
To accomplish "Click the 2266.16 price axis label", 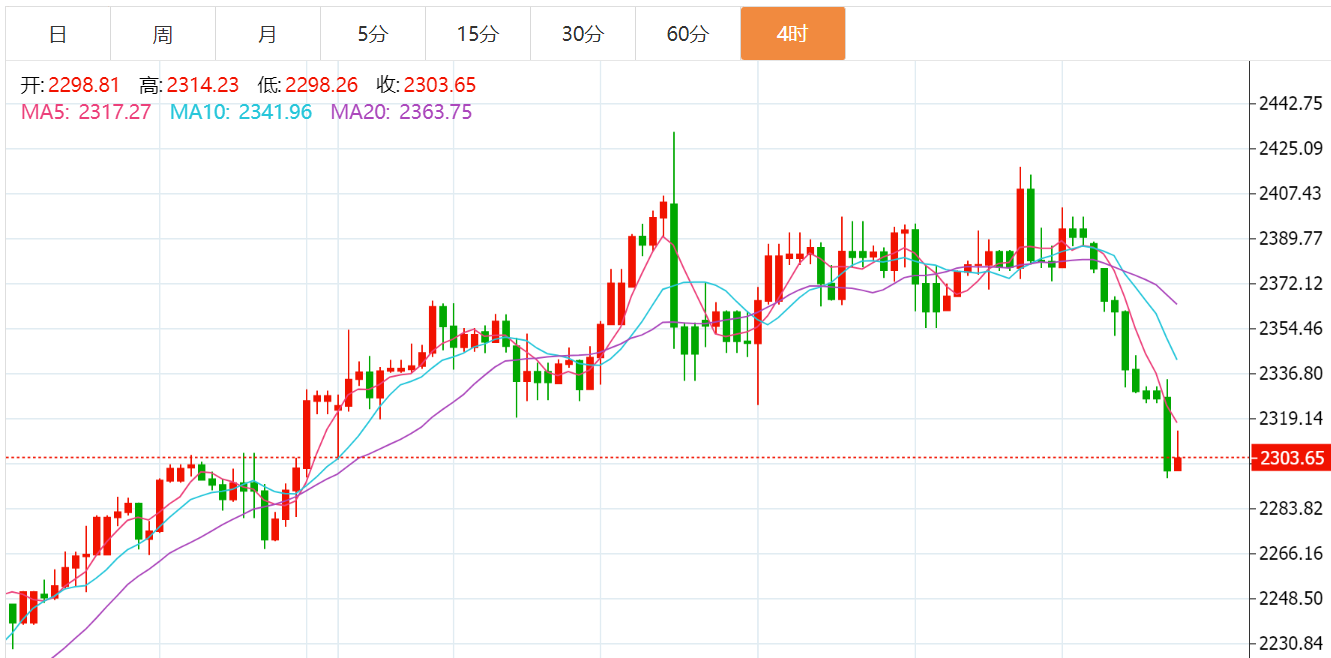I will 1290,554.
